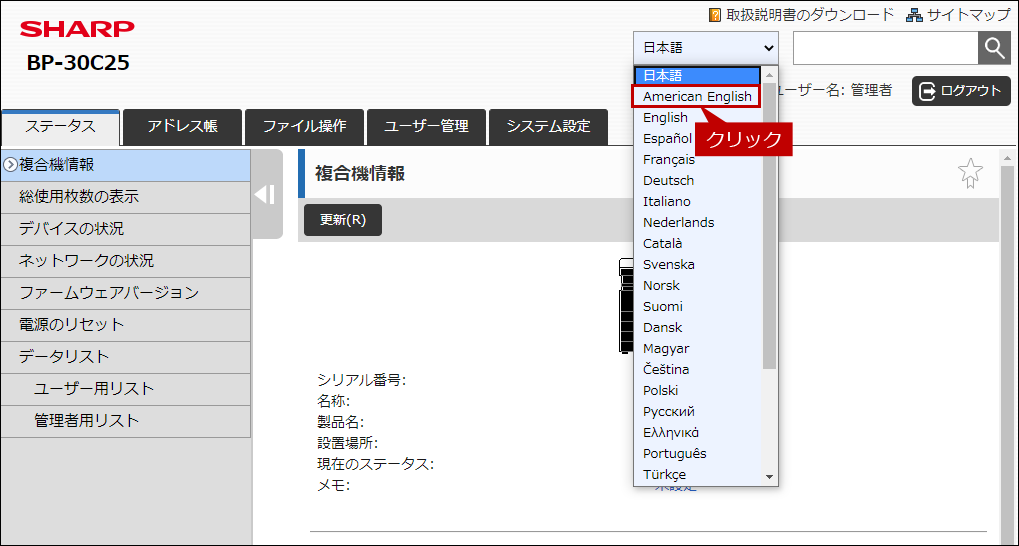Click the シリアル番号: label
This screenshot has width=1019, height=546.
(362, 380)
